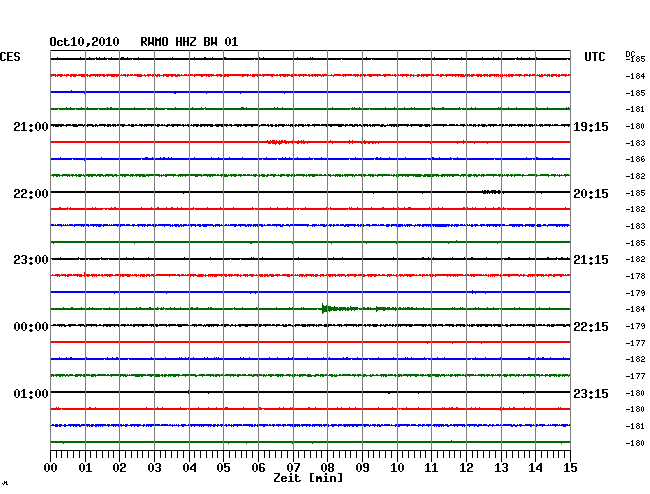The image size is (650, 494).
Task: Select the 23:00 local time label
Action: point(31,260)
